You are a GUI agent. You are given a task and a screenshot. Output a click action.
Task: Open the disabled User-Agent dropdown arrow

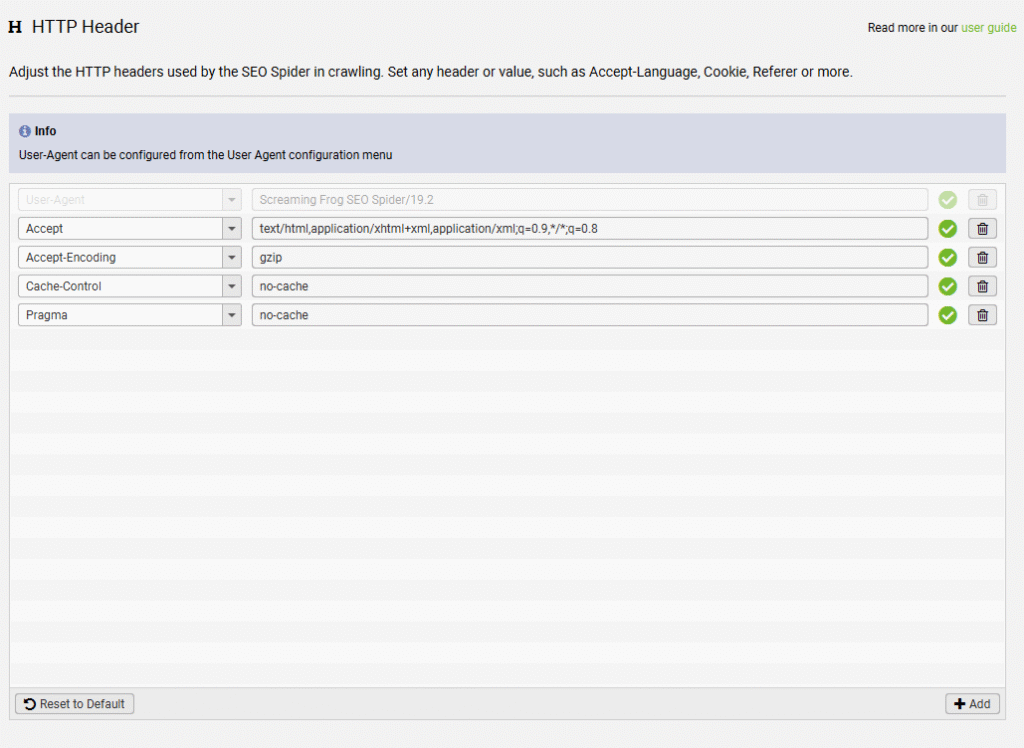click(232, 200)
